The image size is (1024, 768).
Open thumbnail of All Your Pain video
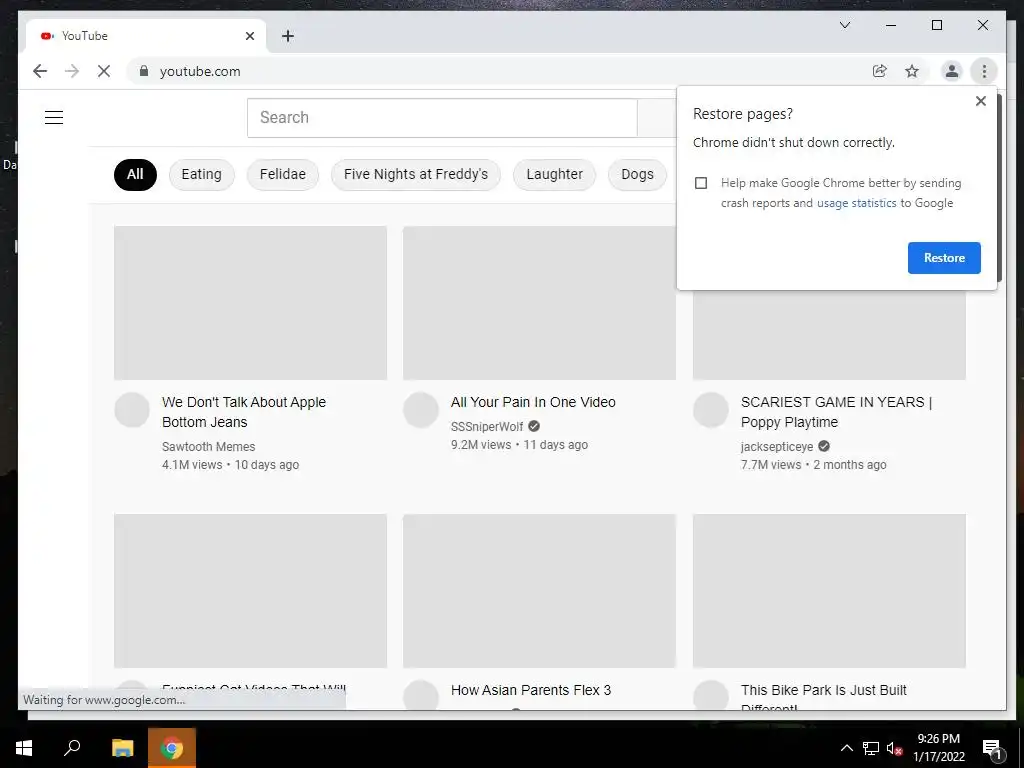click(x=539, y=303)
